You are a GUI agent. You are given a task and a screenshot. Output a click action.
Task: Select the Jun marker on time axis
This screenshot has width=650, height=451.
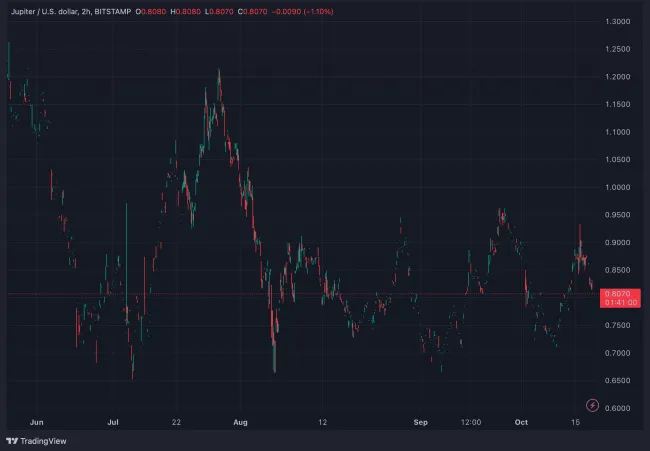37,423
